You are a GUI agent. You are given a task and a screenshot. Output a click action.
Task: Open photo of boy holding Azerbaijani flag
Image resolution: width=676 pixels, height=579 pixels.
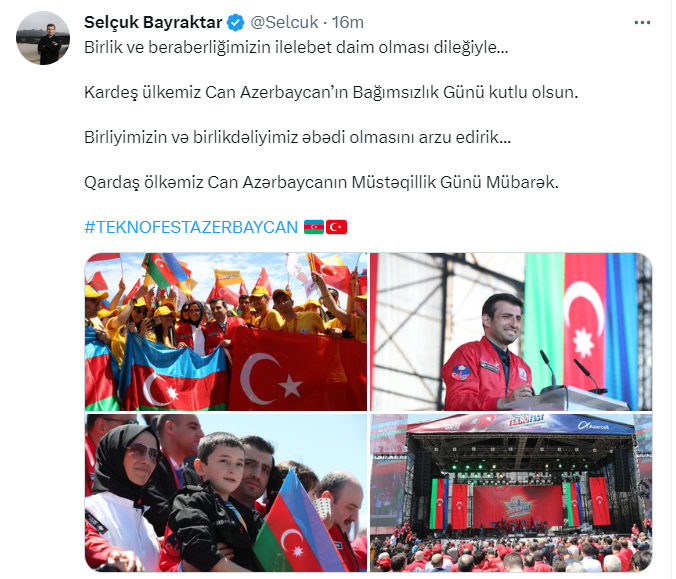pyautogui.click(x=226, y=493)
